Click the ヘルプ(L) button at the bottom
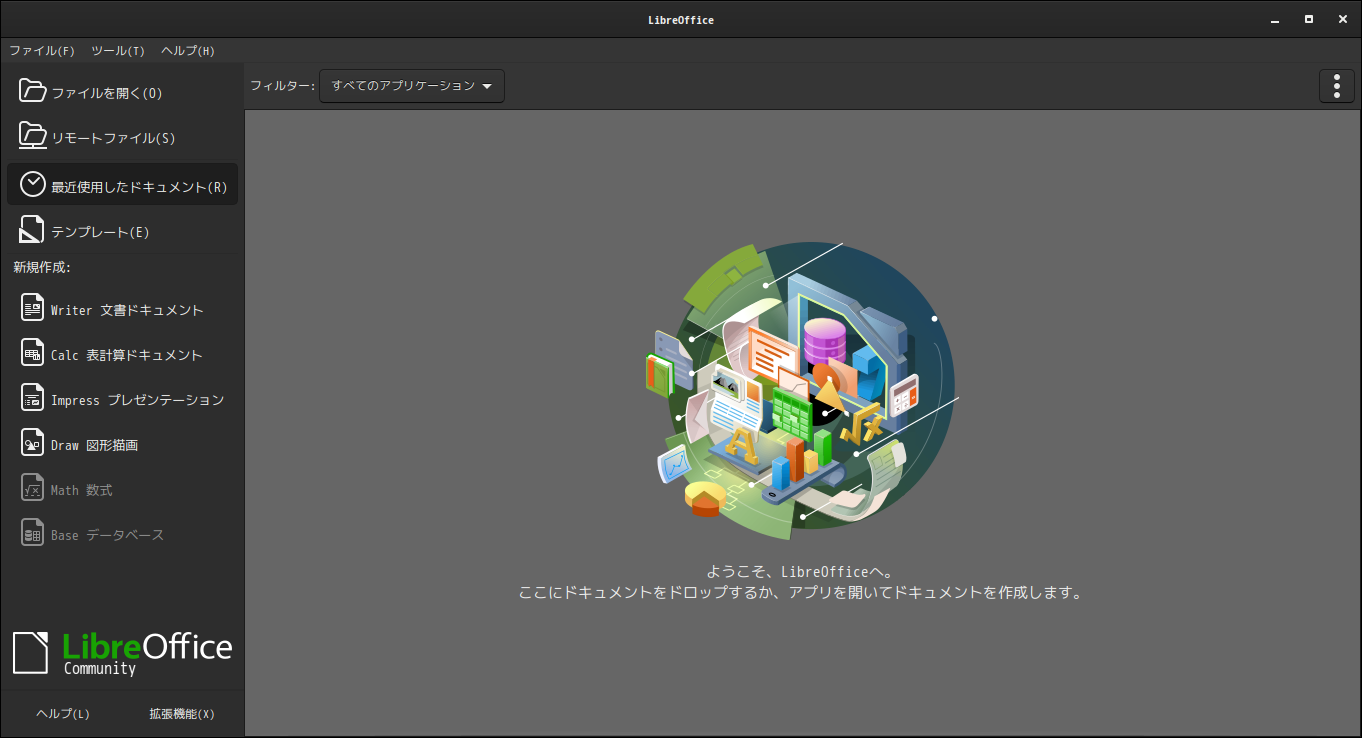 pos(63,714)
